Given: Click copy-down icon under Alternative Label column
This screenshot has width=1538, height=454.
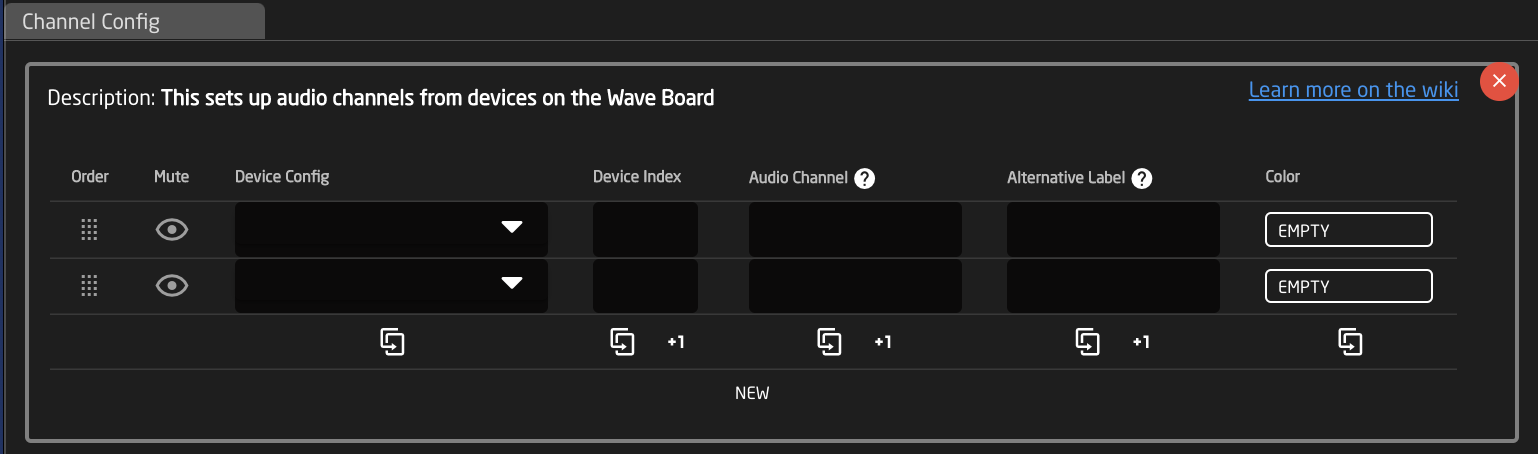Looking at the screenshot, I should (x=1088, y=342).
